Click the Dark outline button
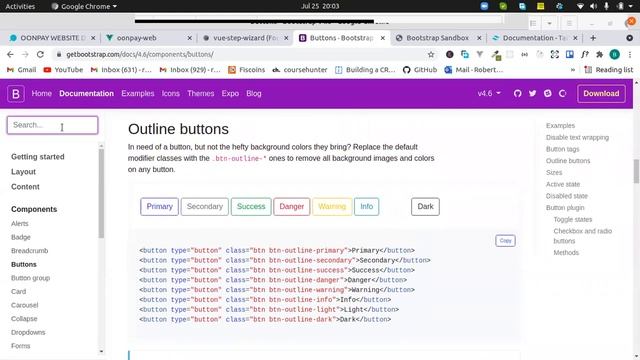Viewport: 640px width, 360px height. tap(425, 207)
